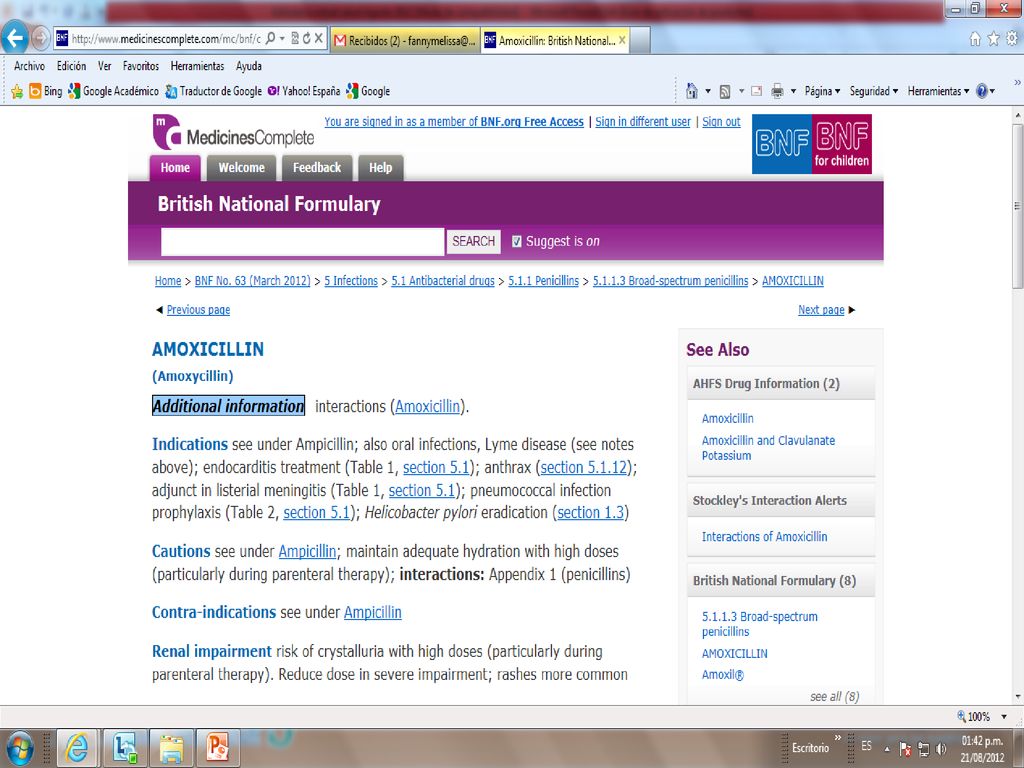This screenshot has height=768, width=1024.
Task: Open the gear Tools icon at top right
Action: click(1012, 39)
